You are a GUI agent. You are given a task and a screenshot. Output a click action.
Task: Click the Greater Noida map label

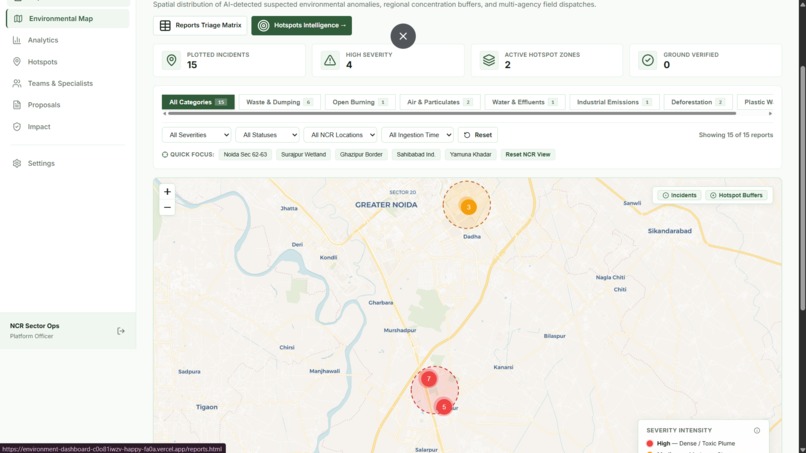pyautogui.click(x=386, y=205)
